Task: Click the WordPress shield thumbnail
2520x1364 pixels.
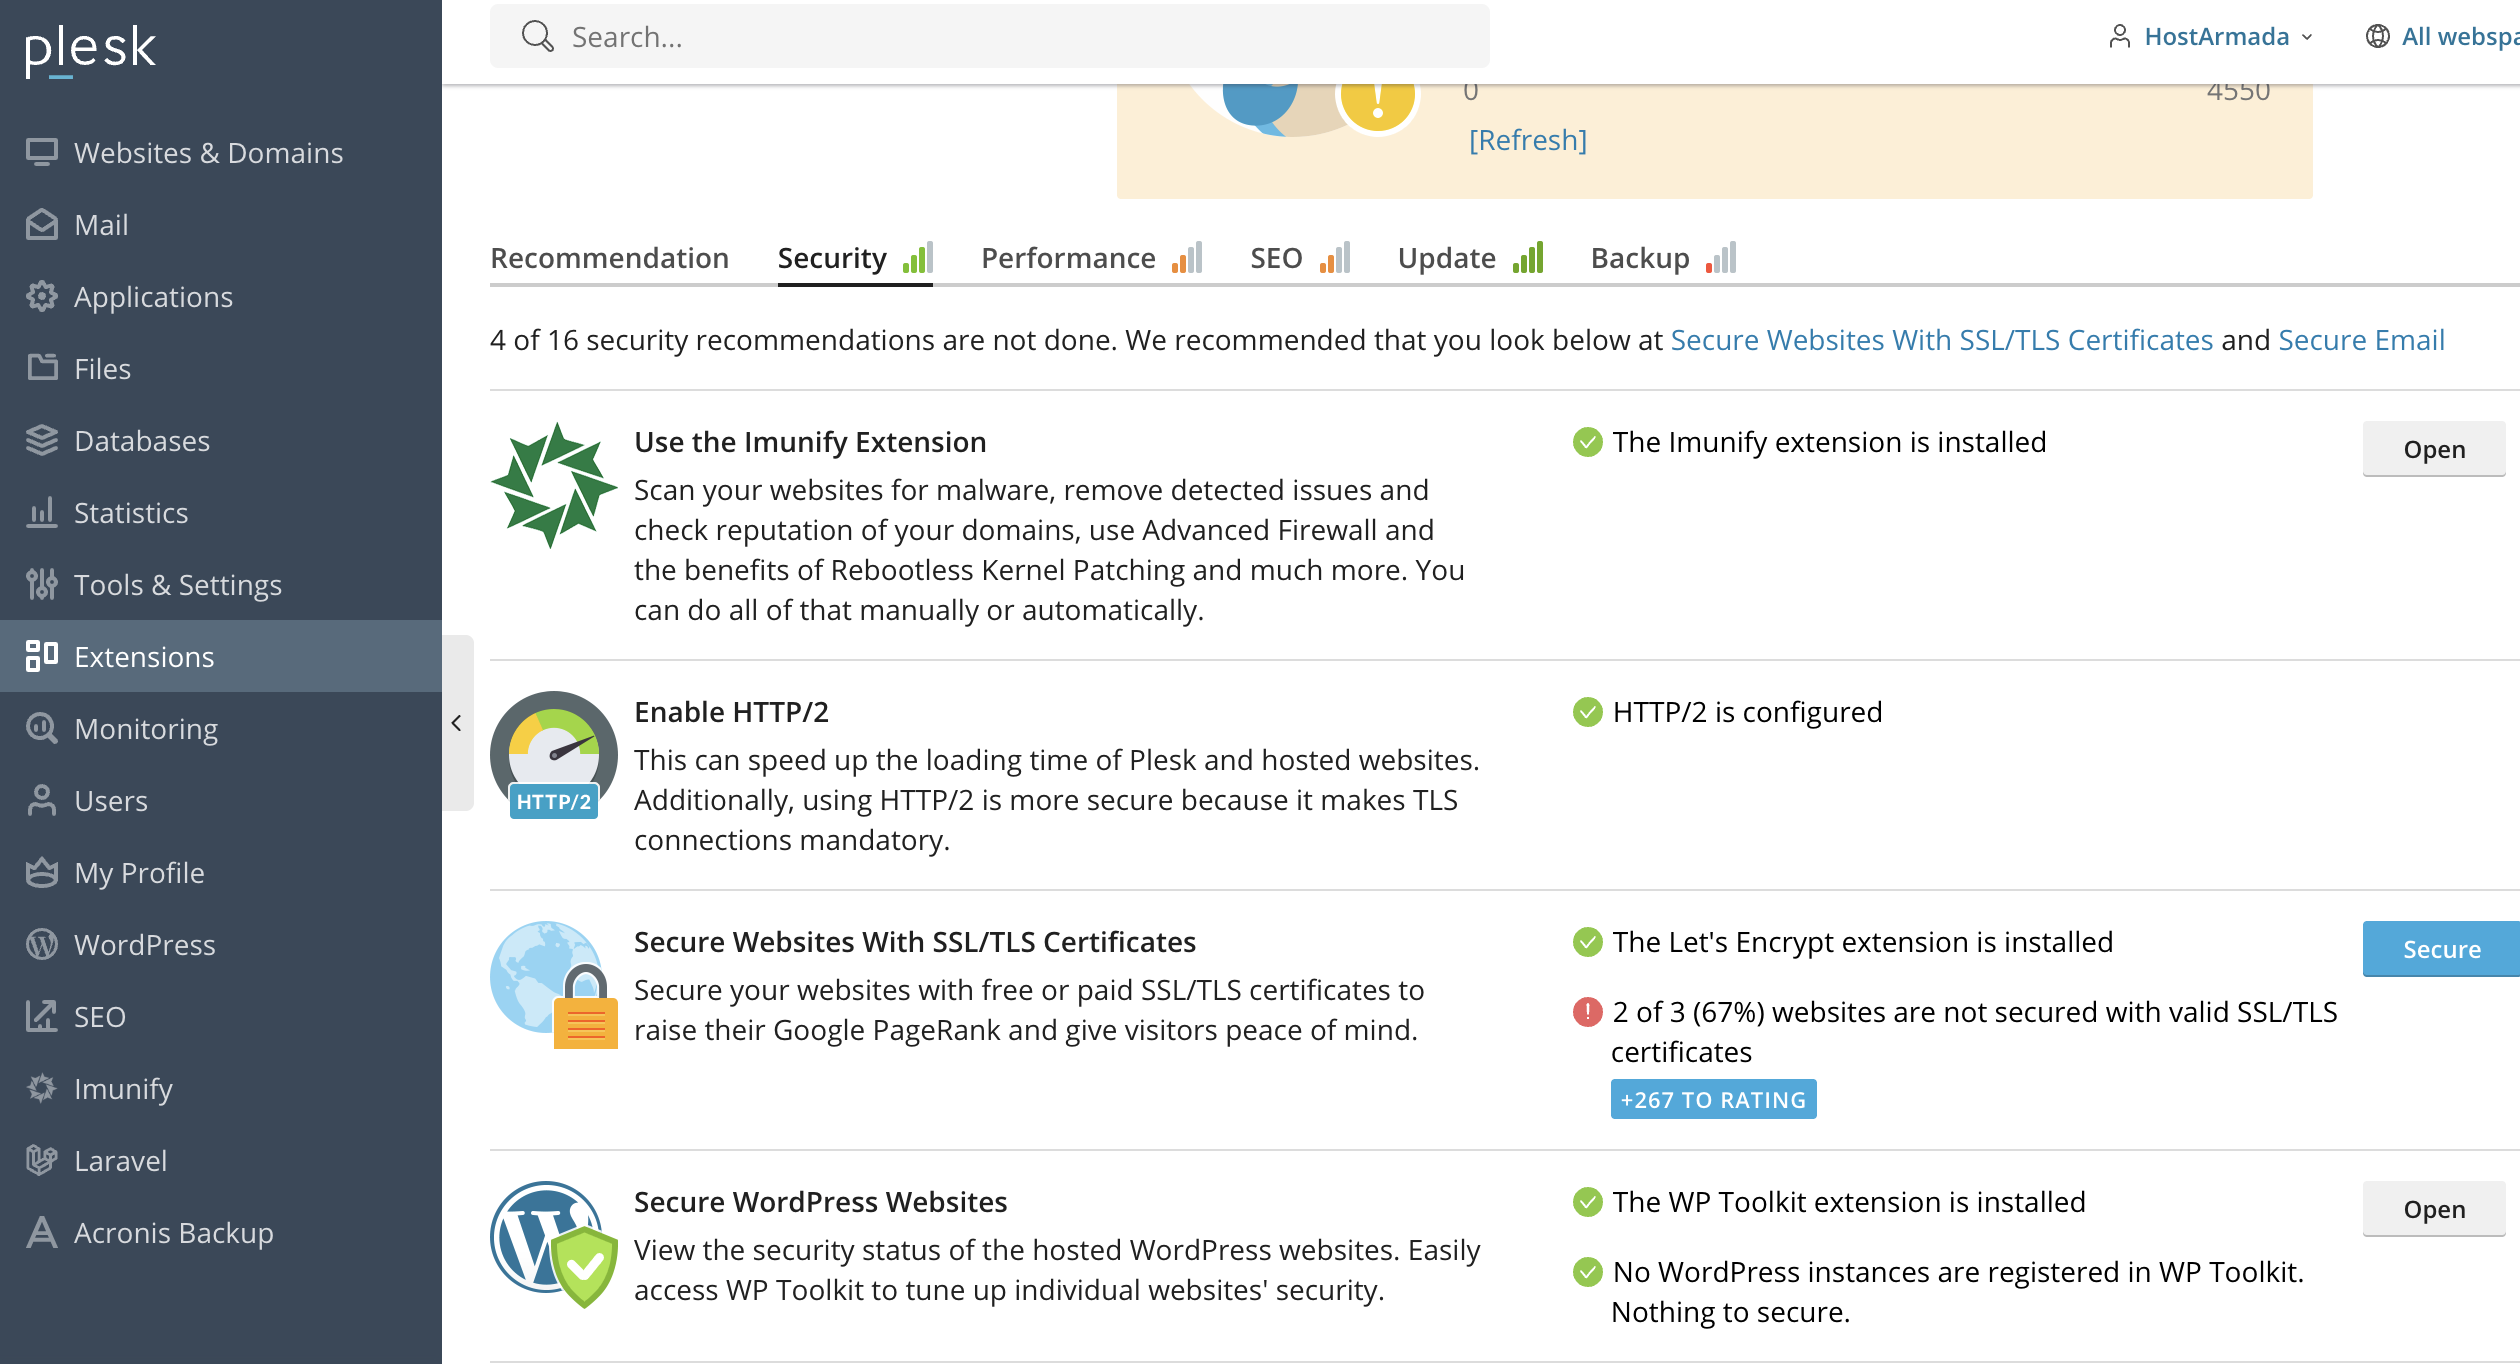Action: pos(554,1245)
